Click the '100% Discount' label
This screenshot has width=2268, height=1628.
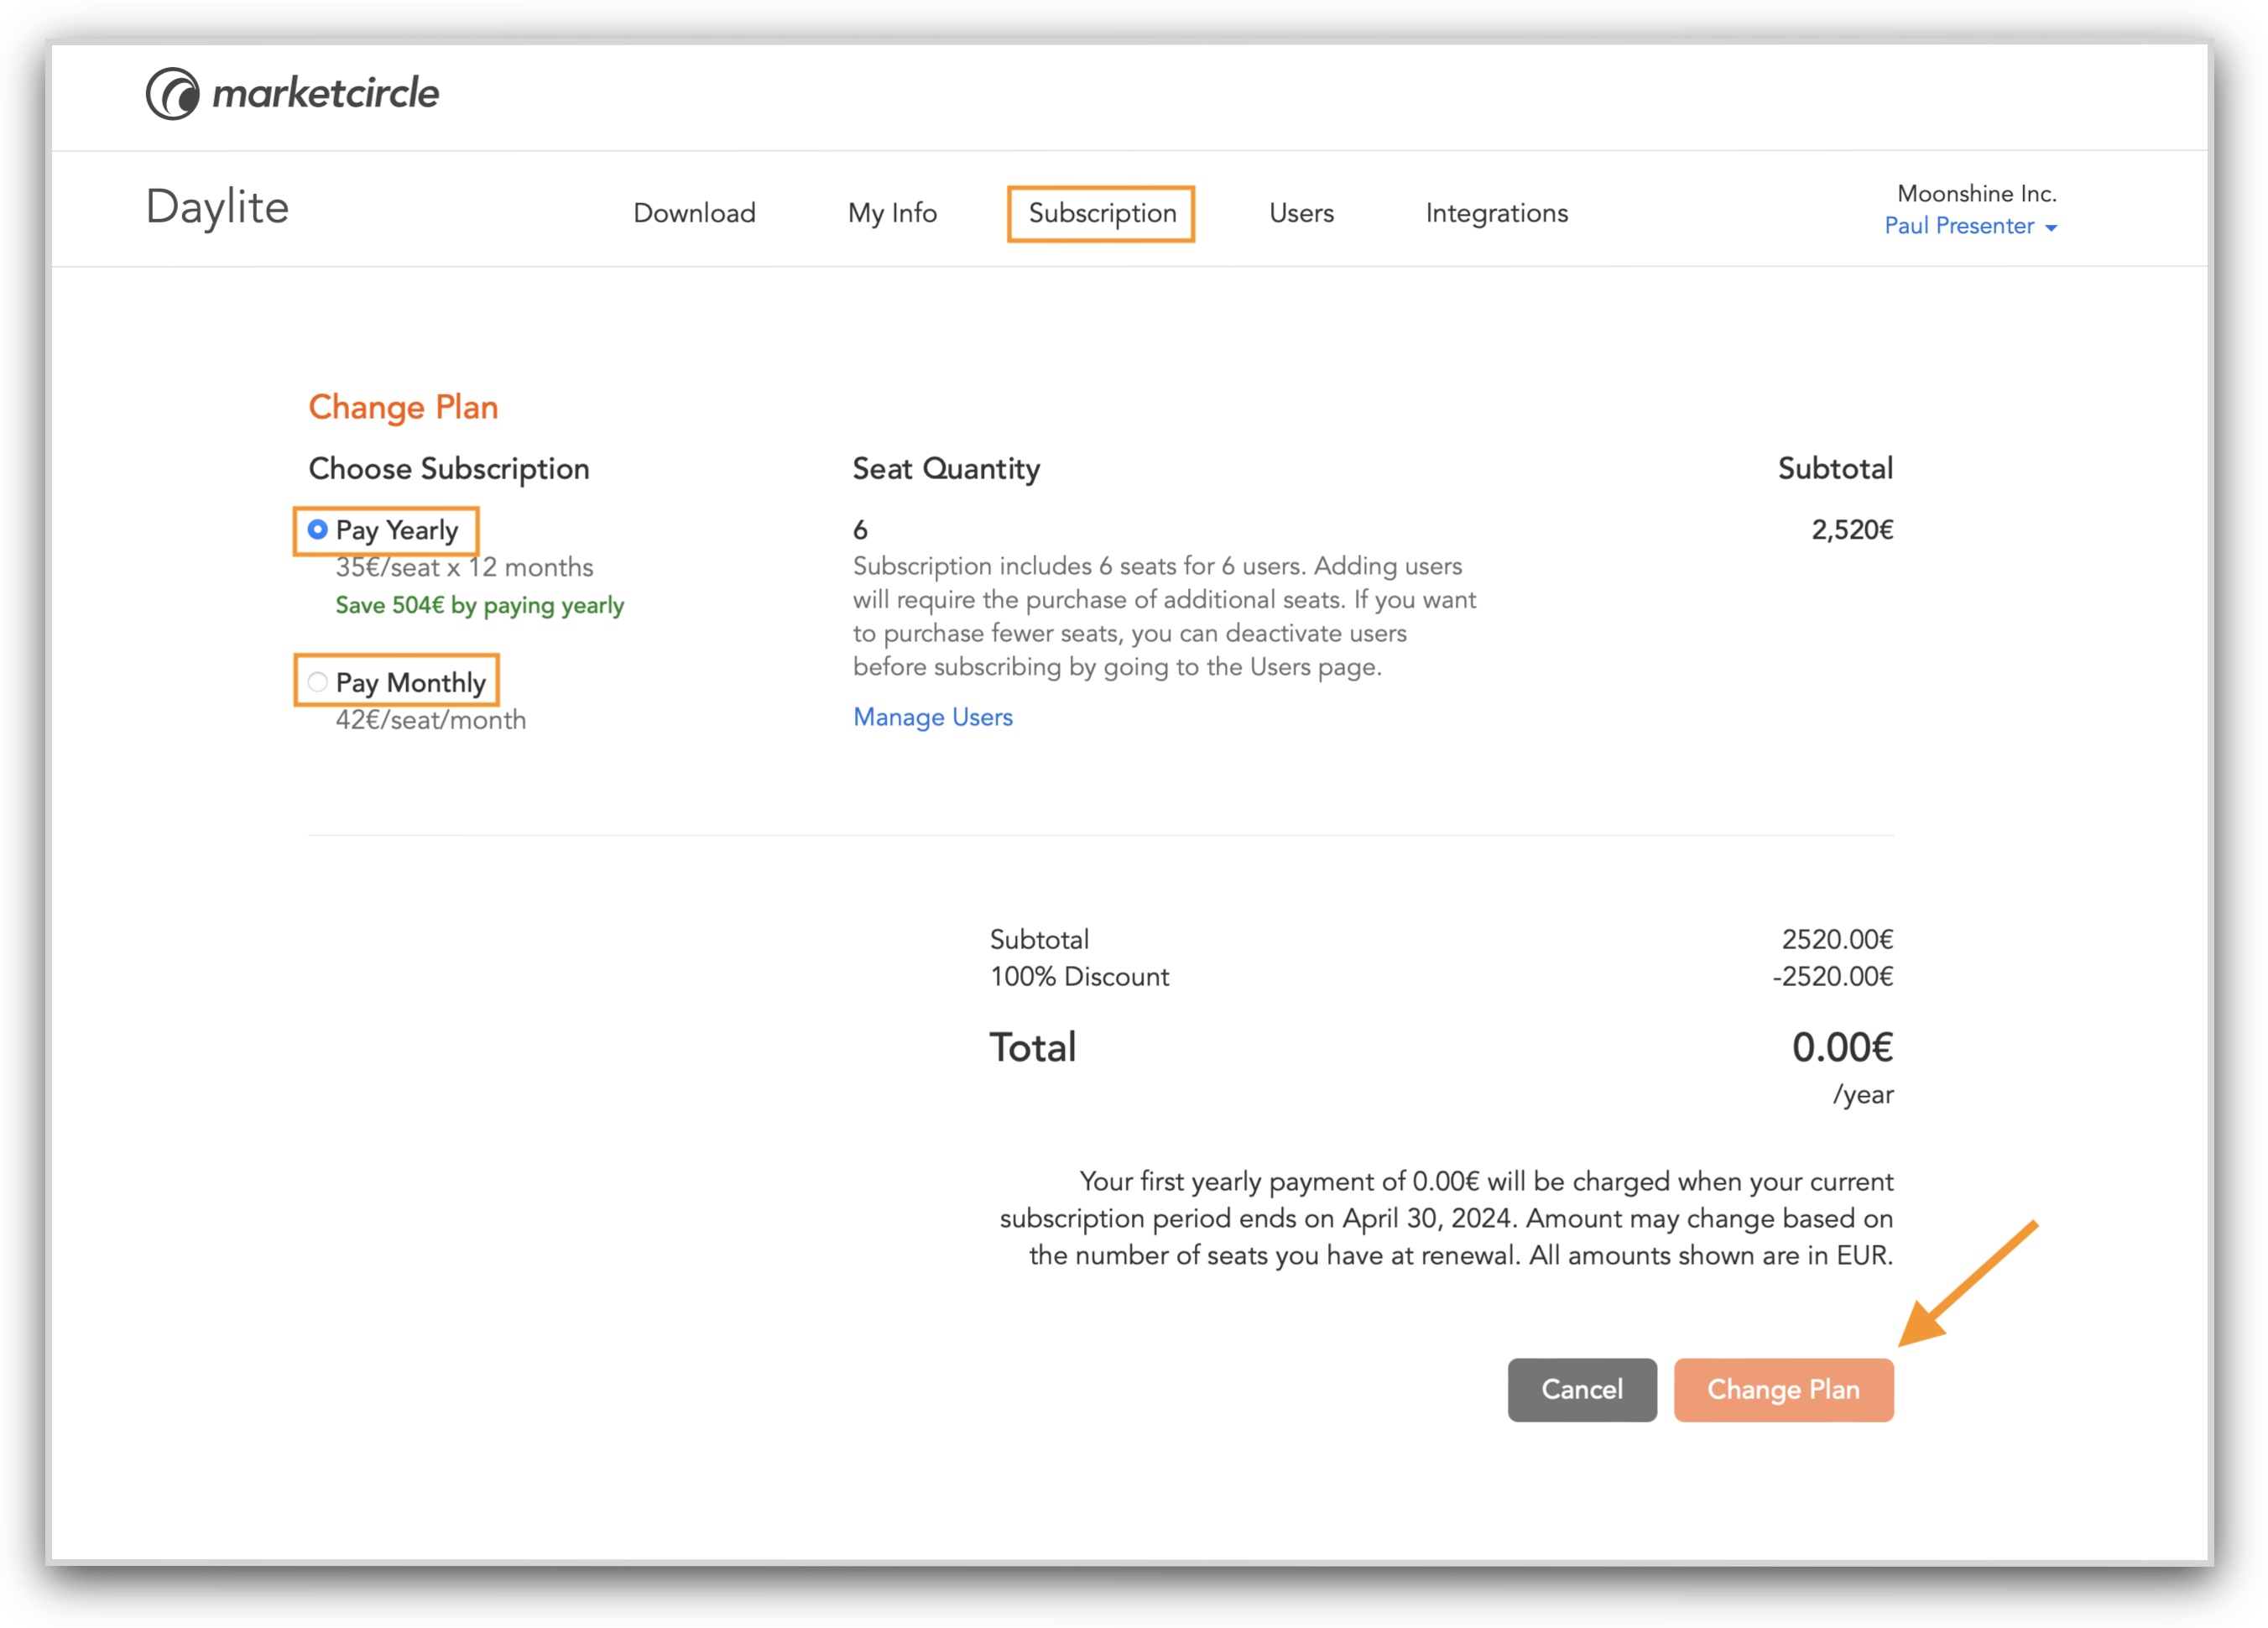pos(1079,976)
